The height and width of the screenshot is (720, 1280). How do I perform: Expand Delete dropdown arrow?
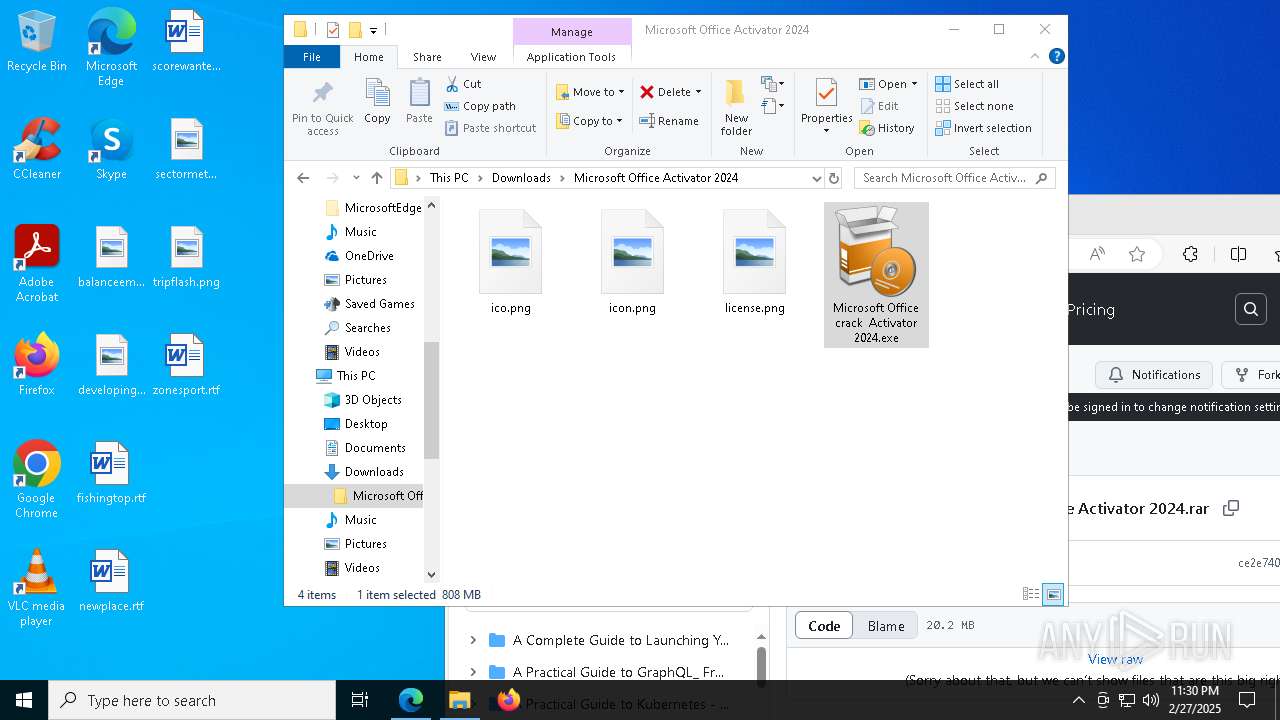698,92
